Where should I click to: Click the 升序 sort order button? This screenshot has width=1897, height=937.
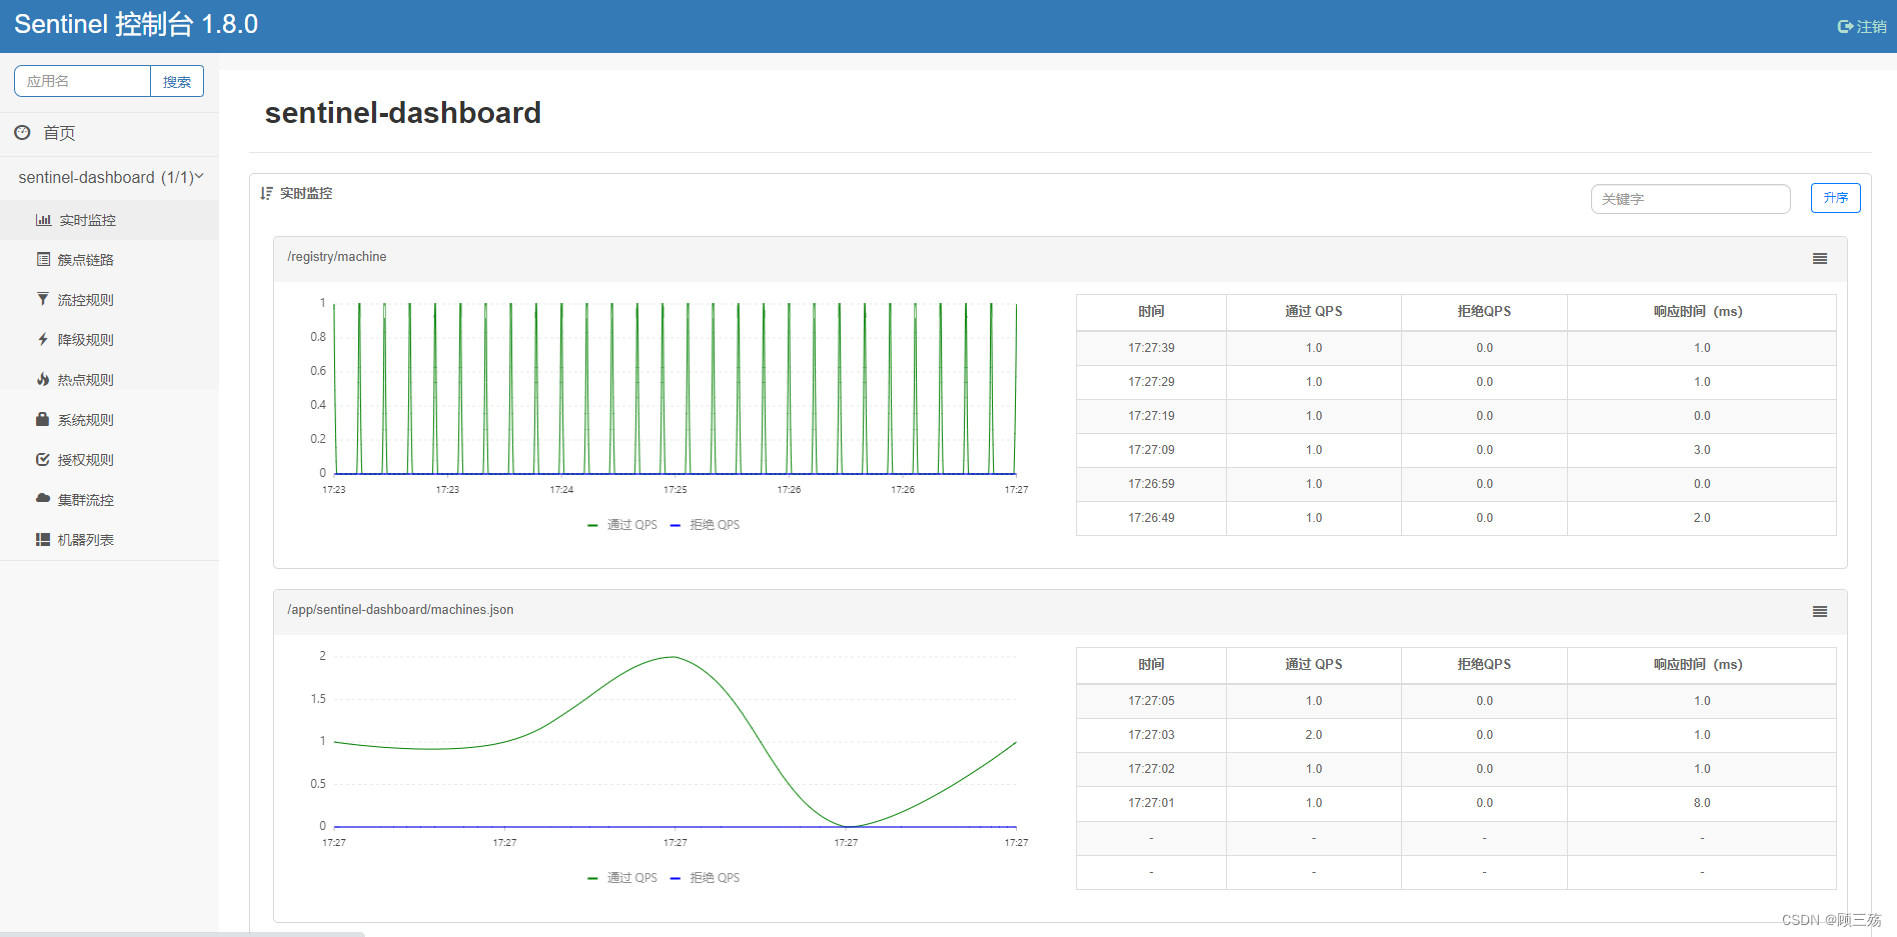(x=1835, y=198)
